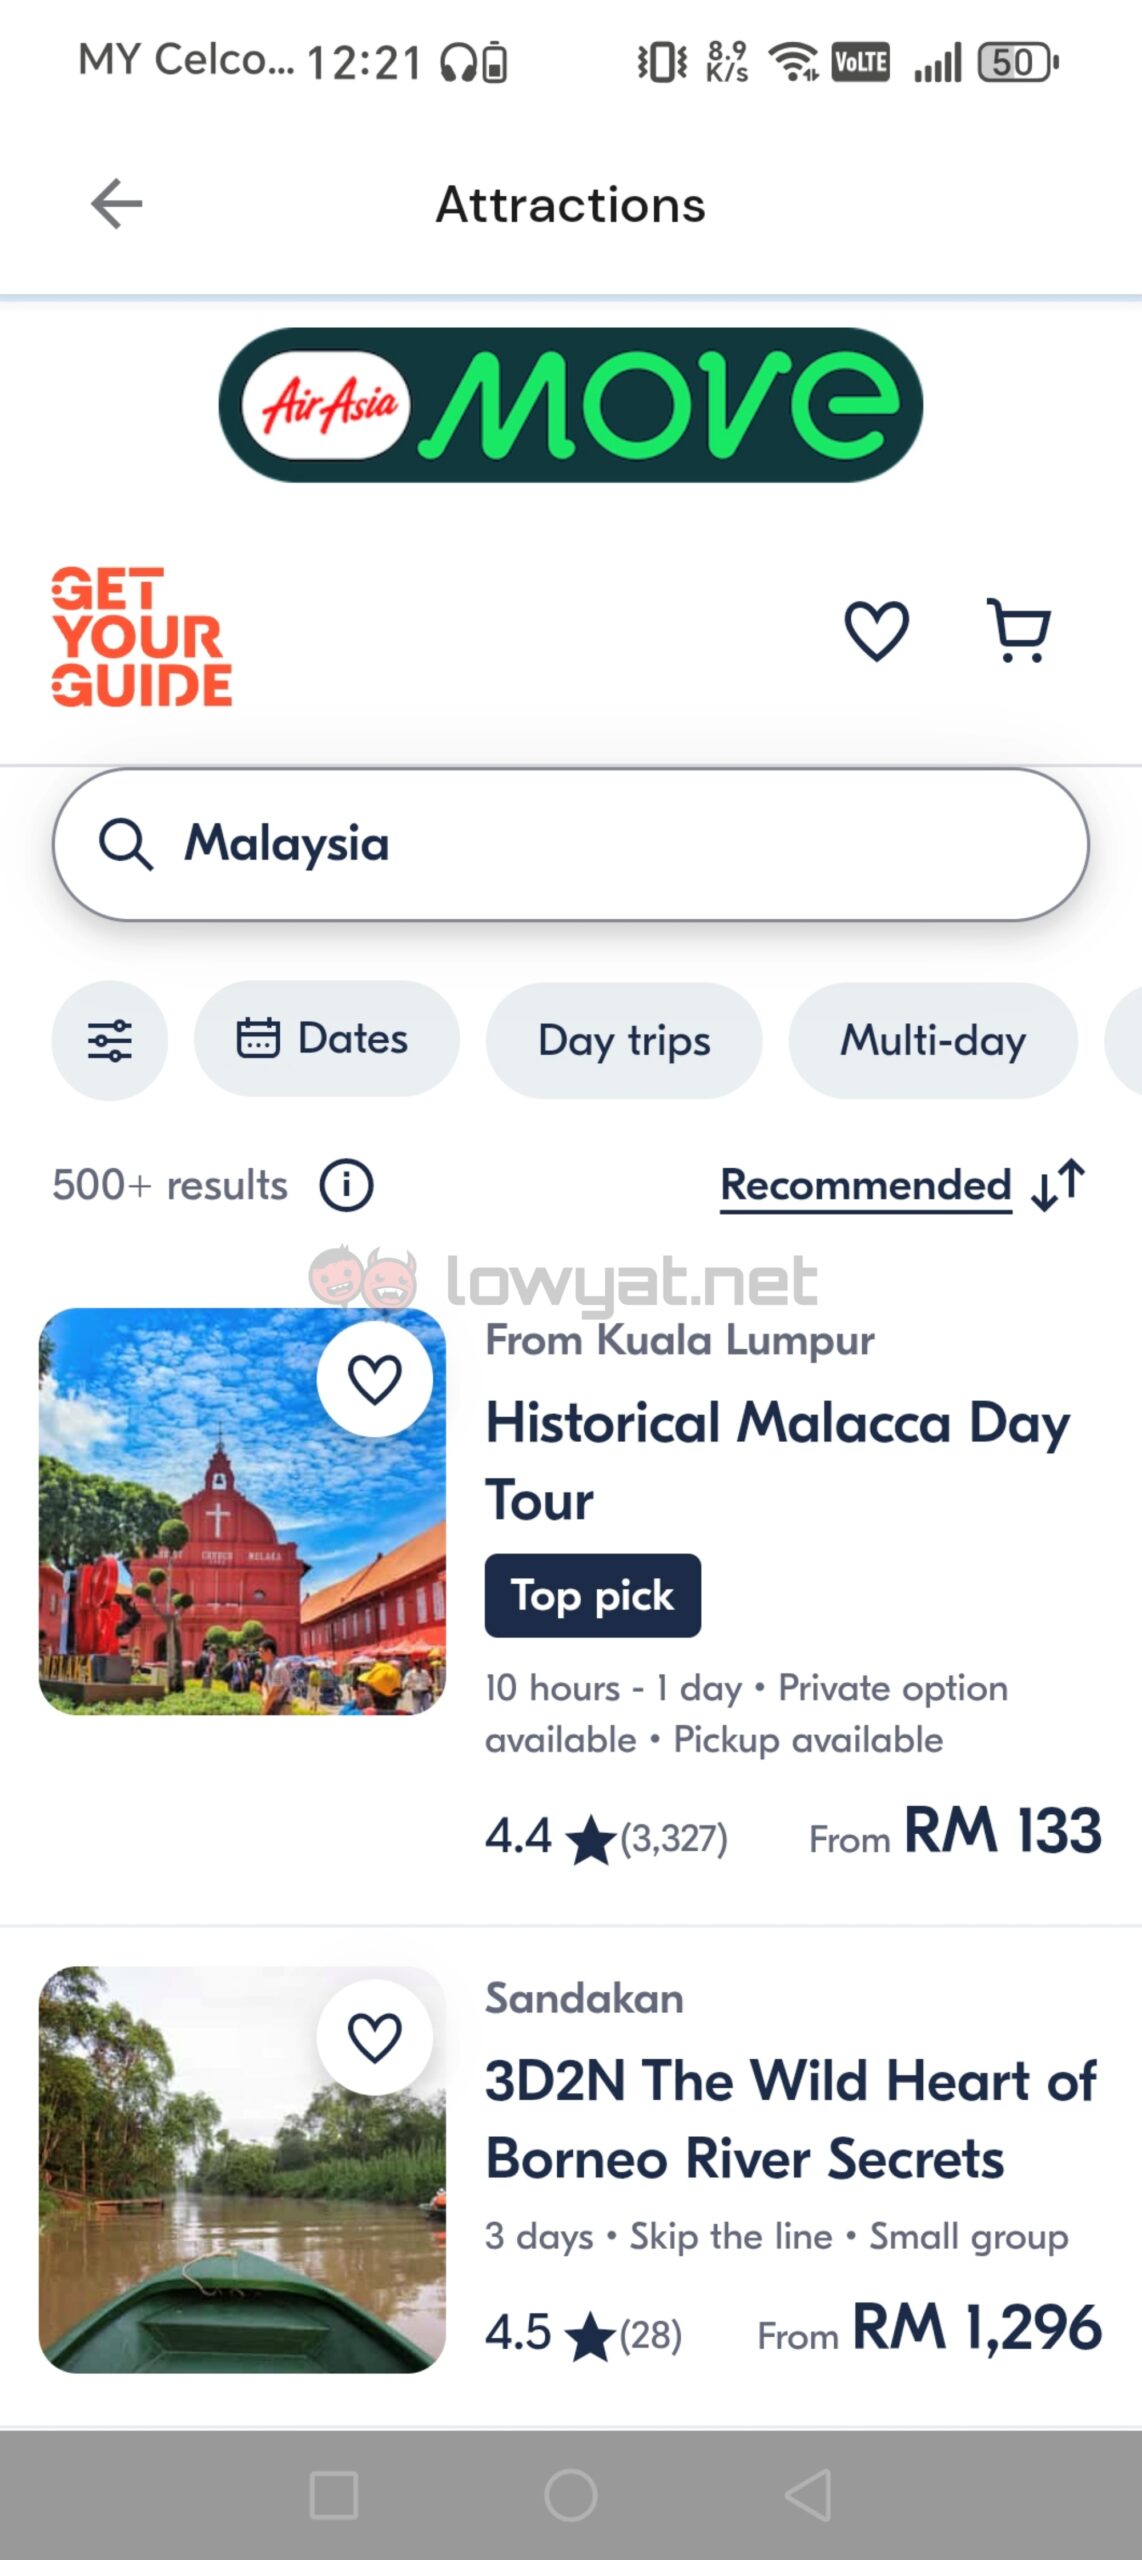Tap the back arrow in header

(x=117, y=205)
